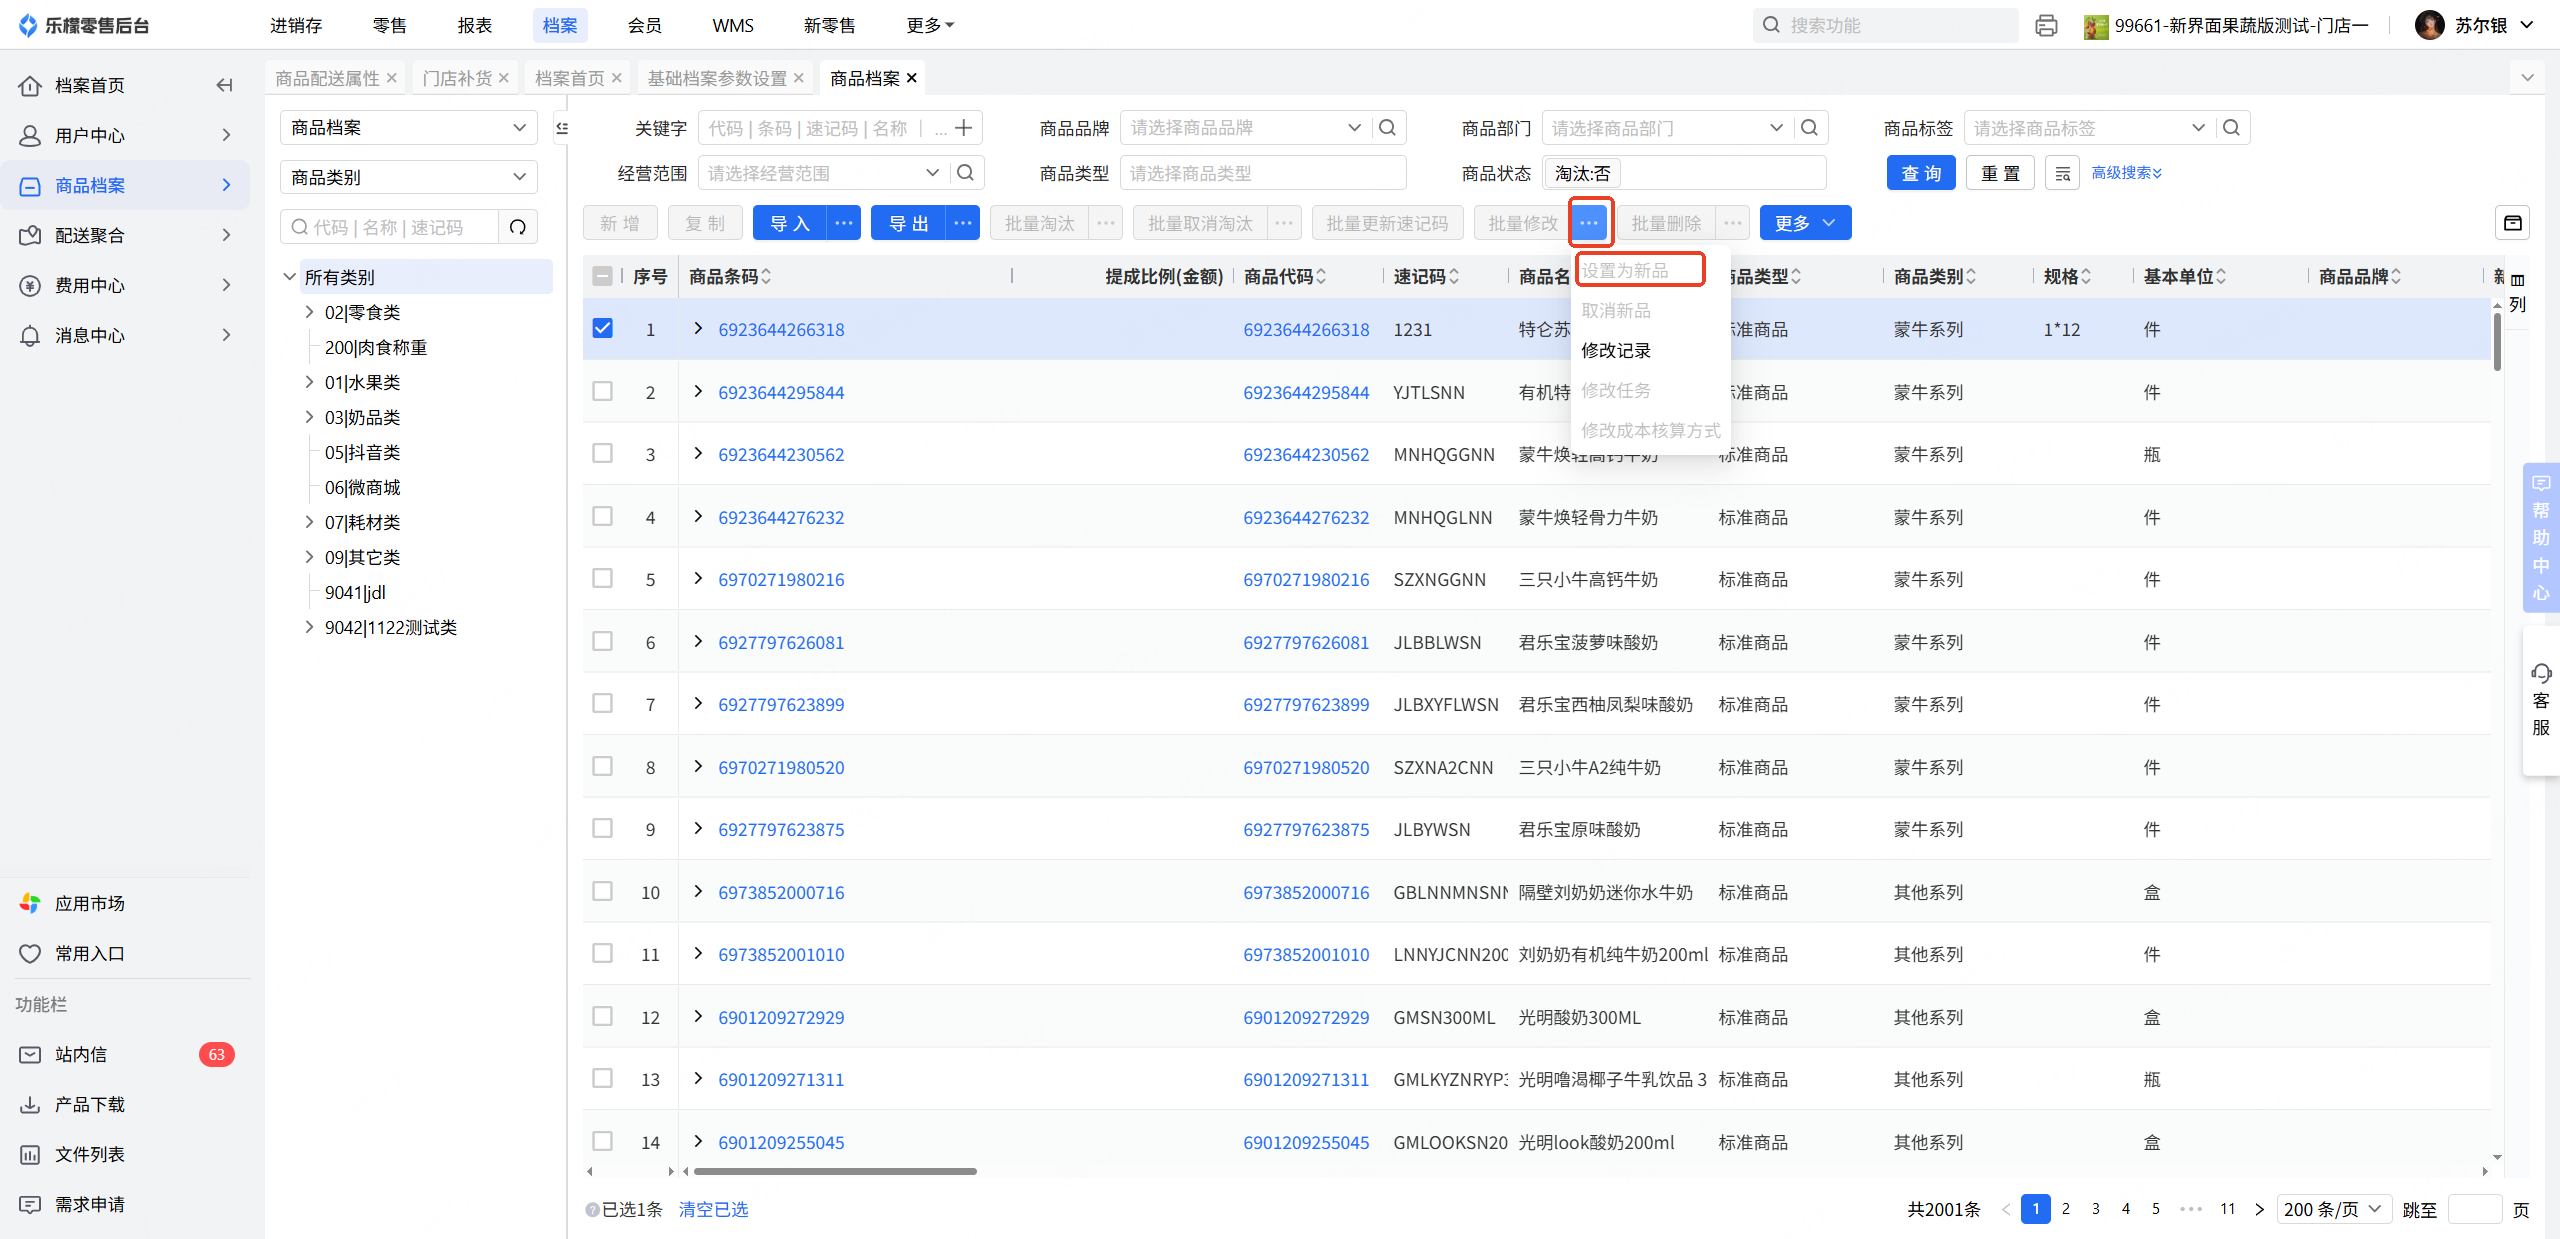This screenshot has width=2560, height=1239.
Task: Click the horizontal scrollbar under the table
Action: point(835,1171)
